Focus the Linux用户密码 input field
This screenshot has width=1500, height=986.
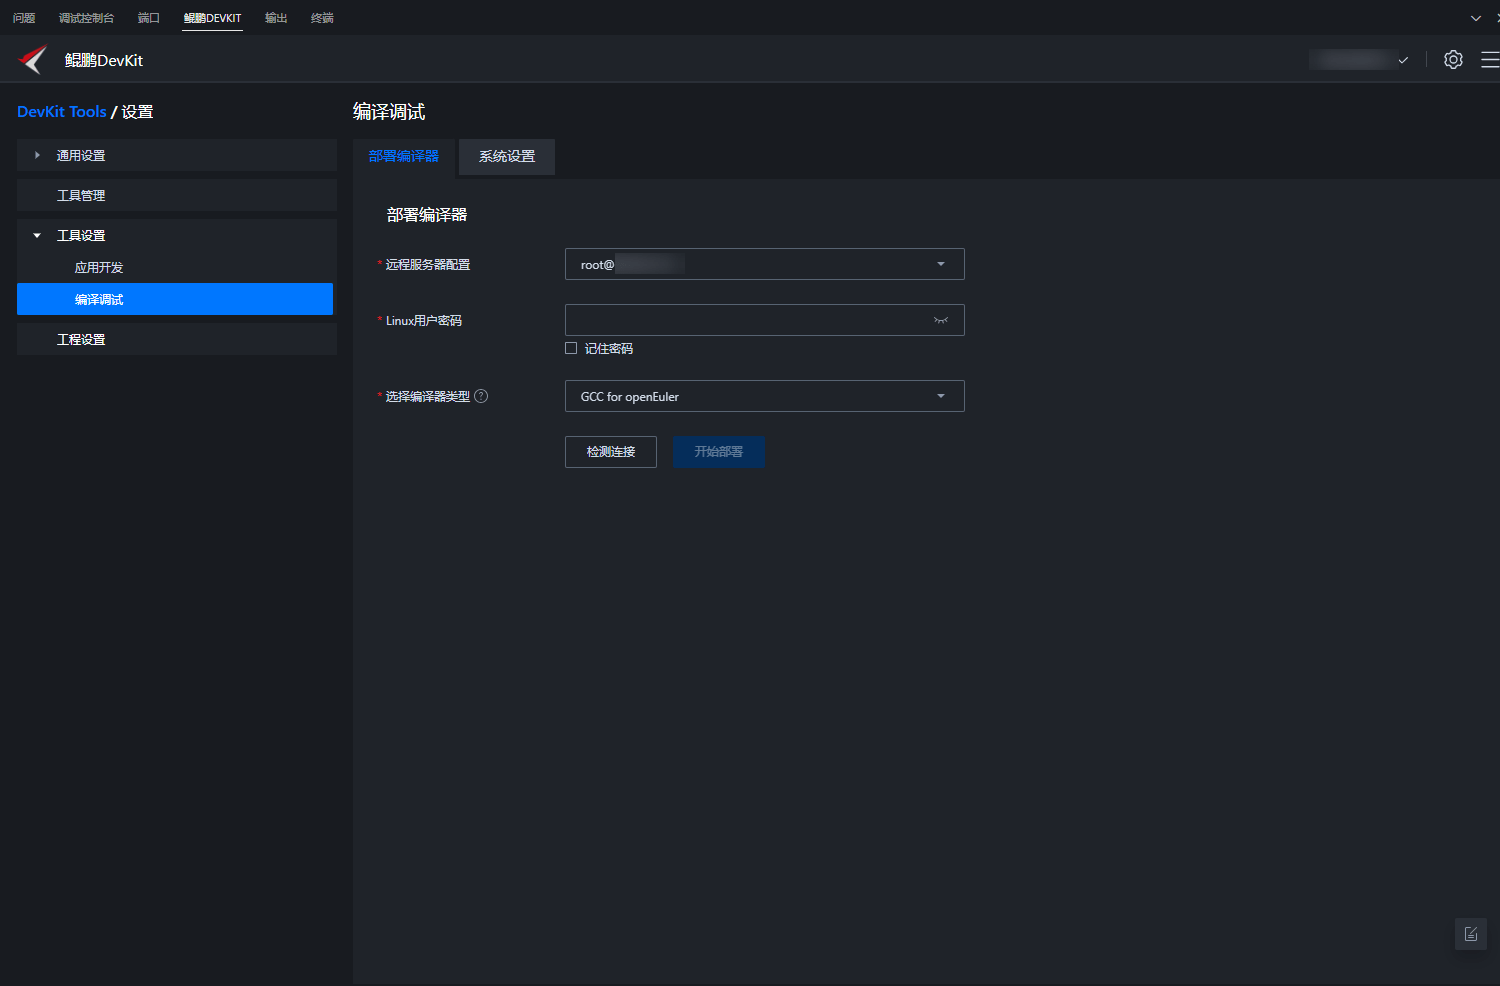click(x=765, y=320)
